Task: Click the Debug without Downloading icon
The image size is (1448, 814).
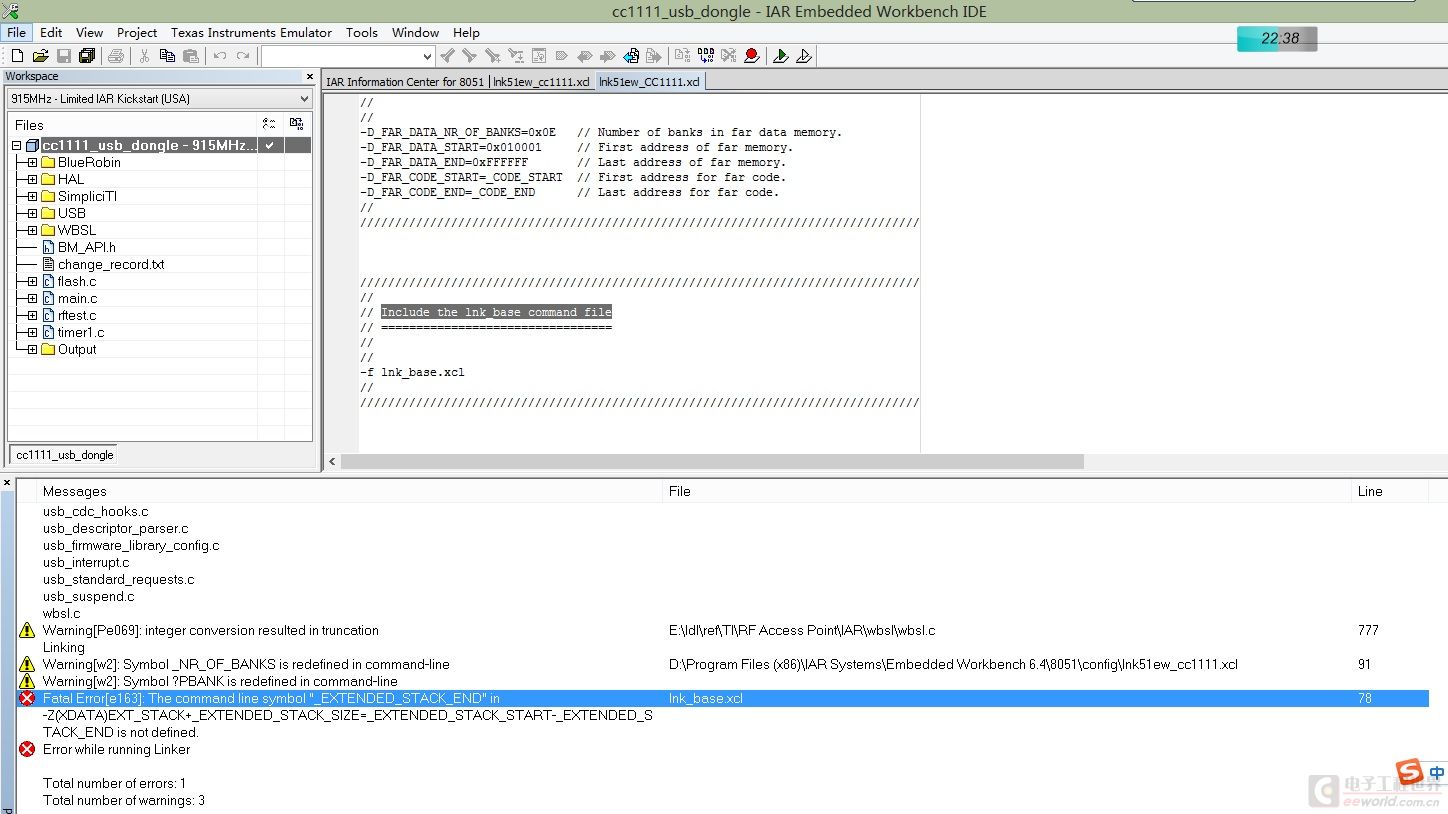Action: click(x=803, y=56)
